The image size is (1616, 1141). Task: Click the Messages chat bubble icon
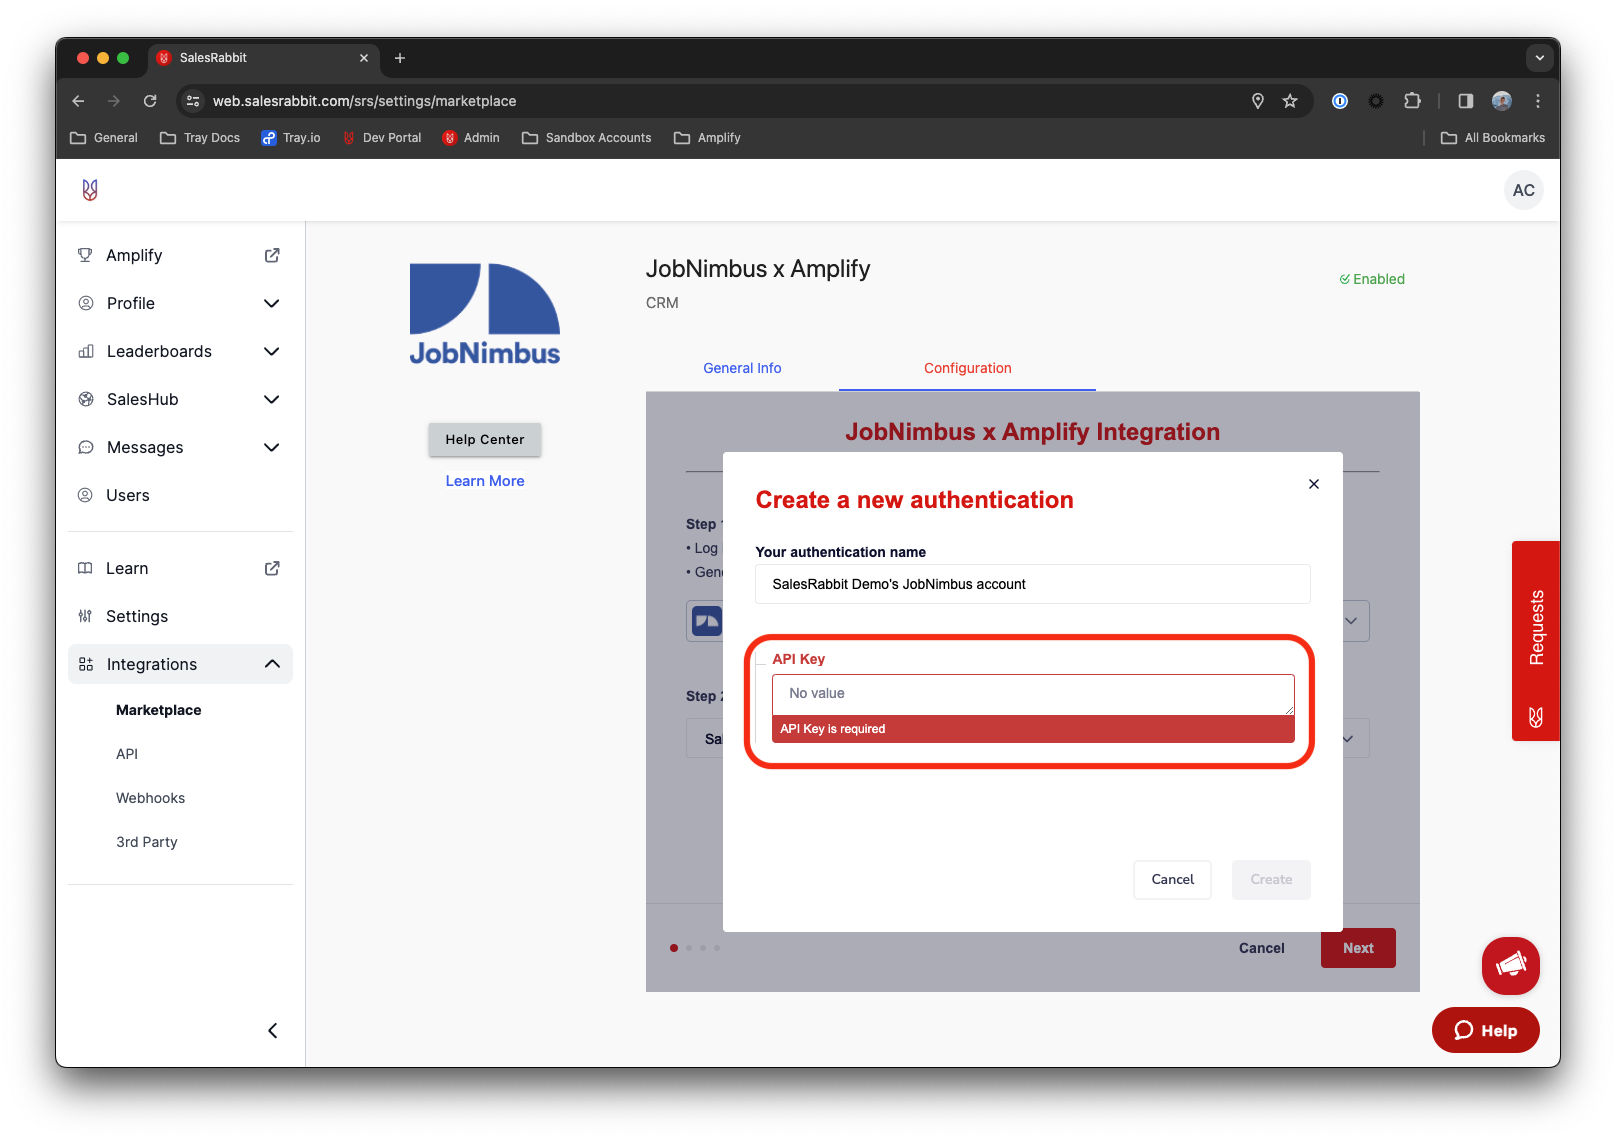(x=86, y=447)
